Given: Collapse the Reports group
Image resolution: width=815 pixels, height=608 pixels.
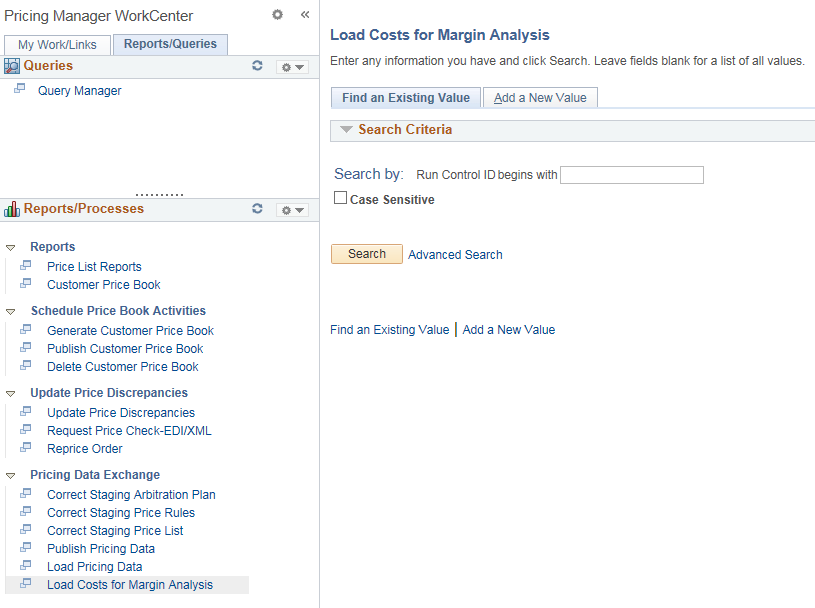Looking at the screenshot, I should click(x=12, y=246).
